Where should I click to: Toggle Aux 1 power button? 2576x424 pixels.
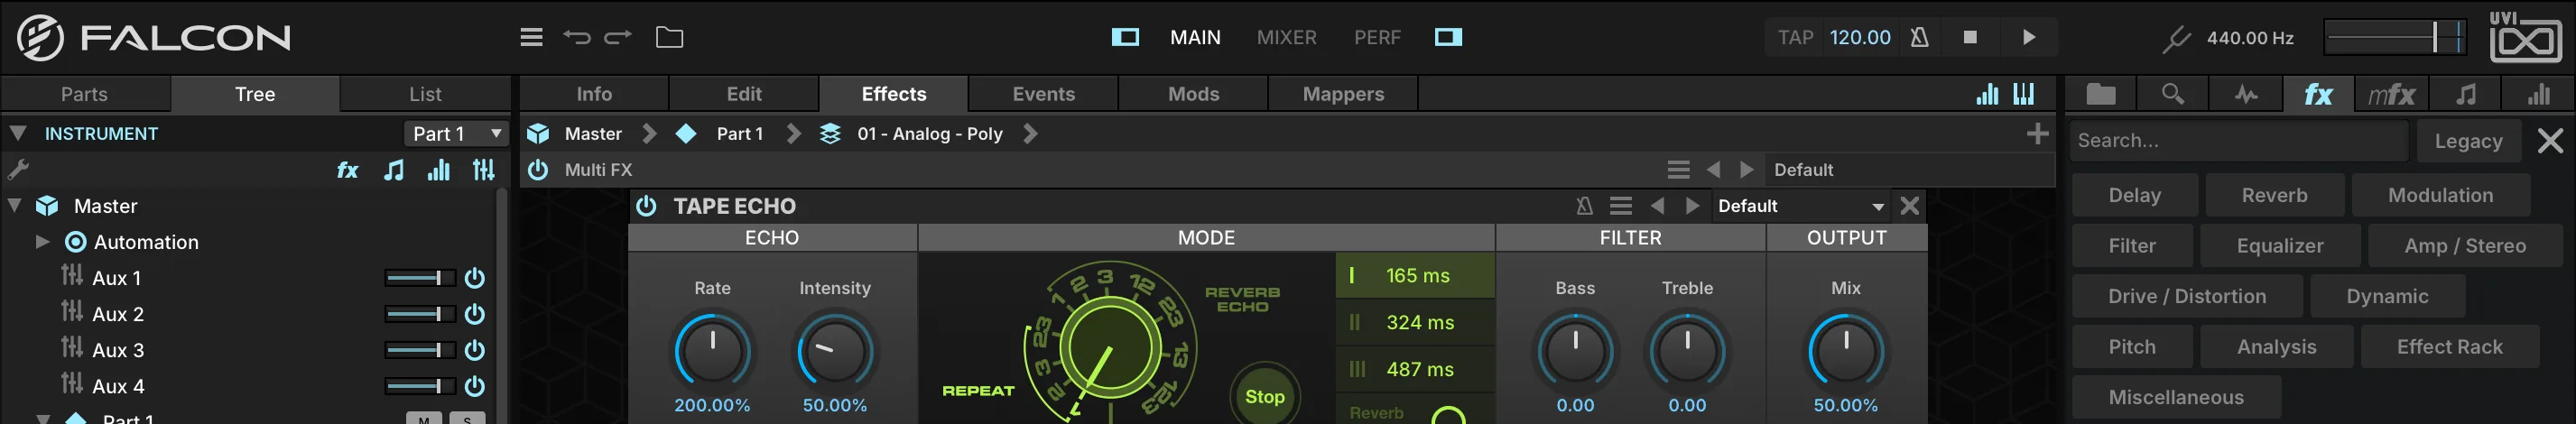[x=475, y=278]
